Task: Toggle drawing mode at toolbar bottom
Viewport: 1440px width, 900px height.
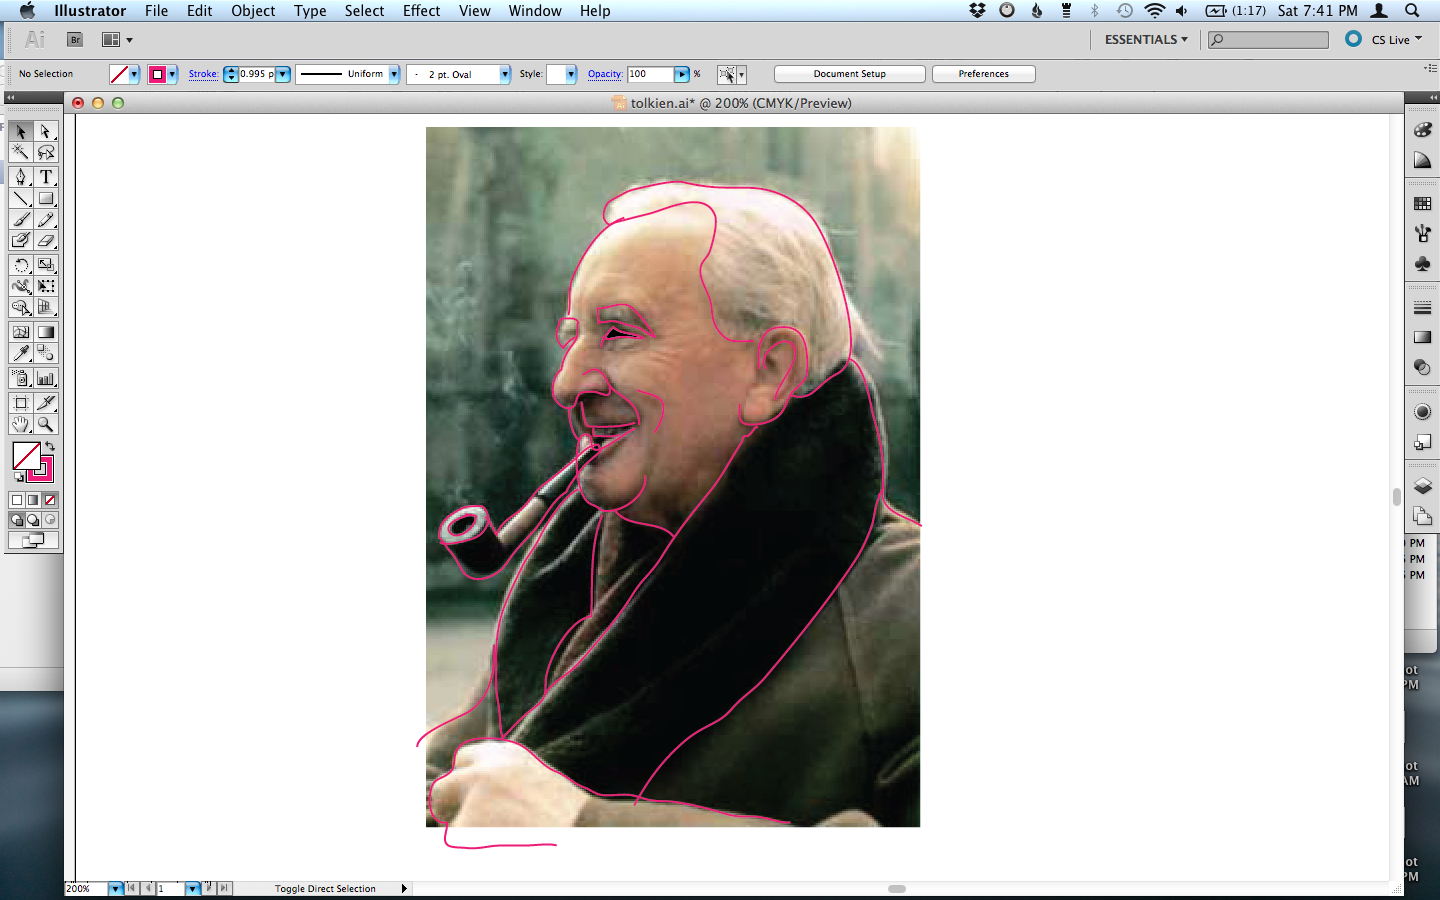Action: tap(17, 519)
